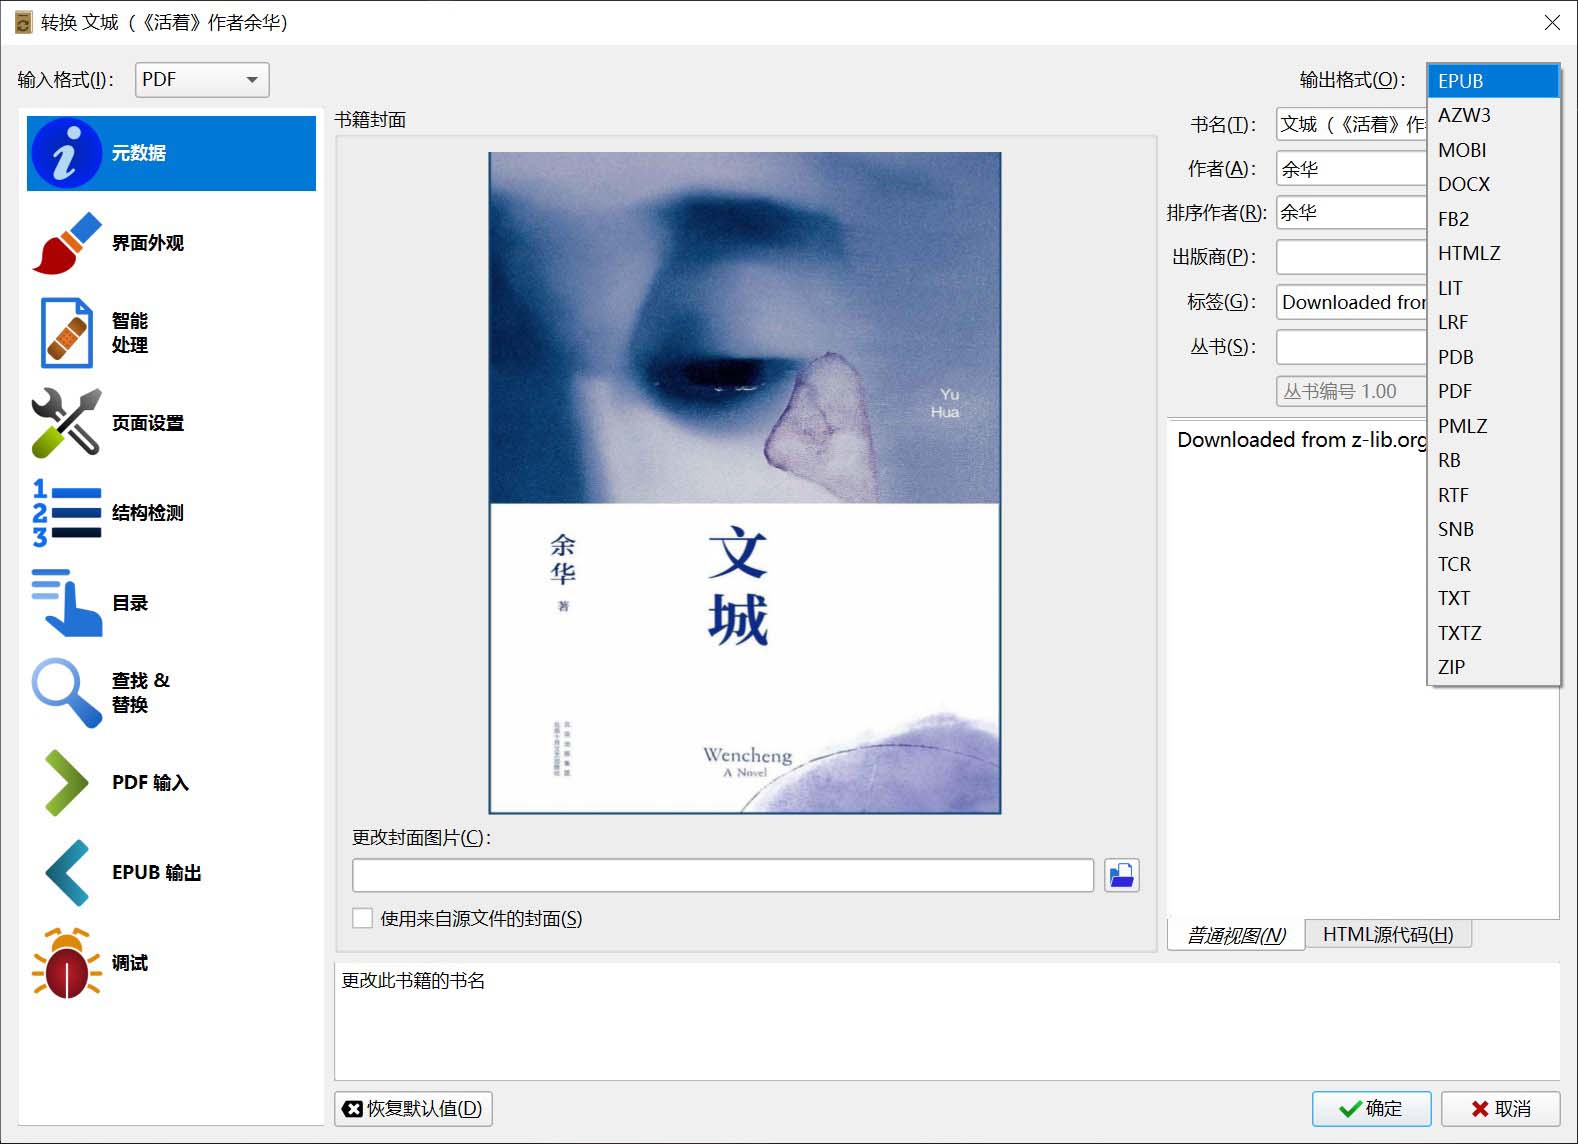
Task: Choose PMLZ from the output format list
Action: coord(1494,426)
